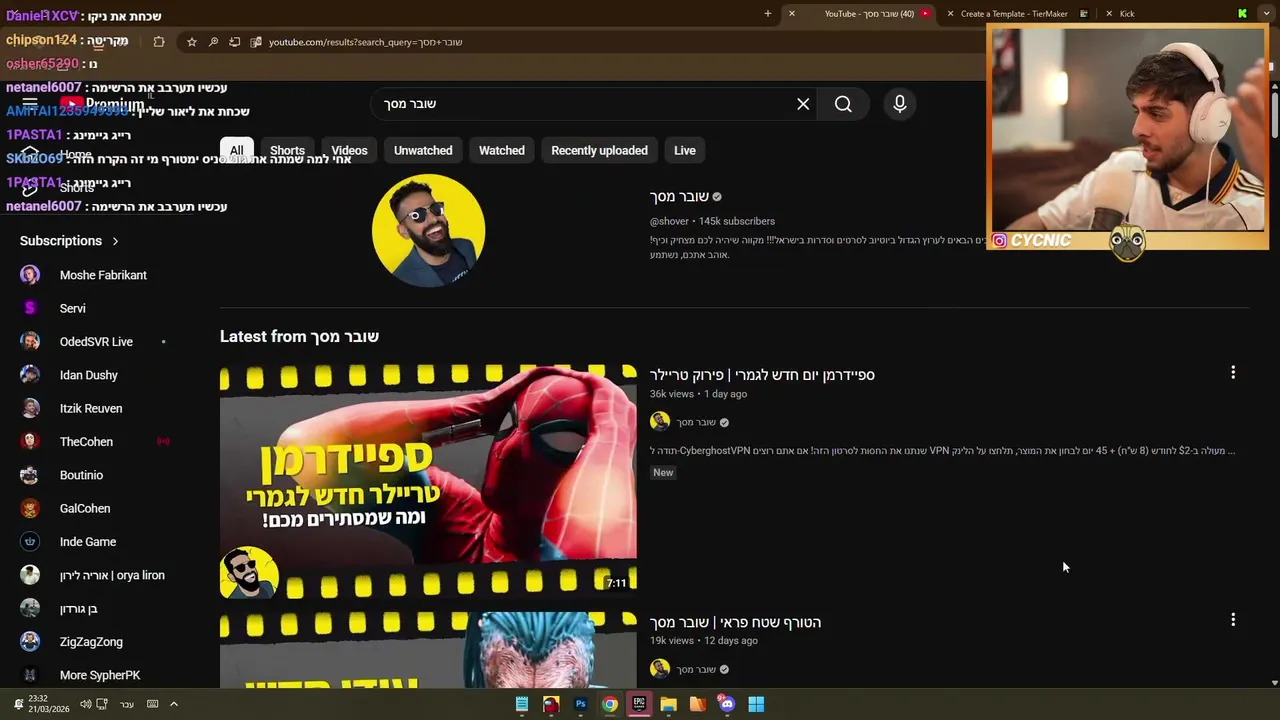The height and width of the screenshot is (720, 1280).
Task: Open Idan Dushy subscription
Action: tap(89, 375)
